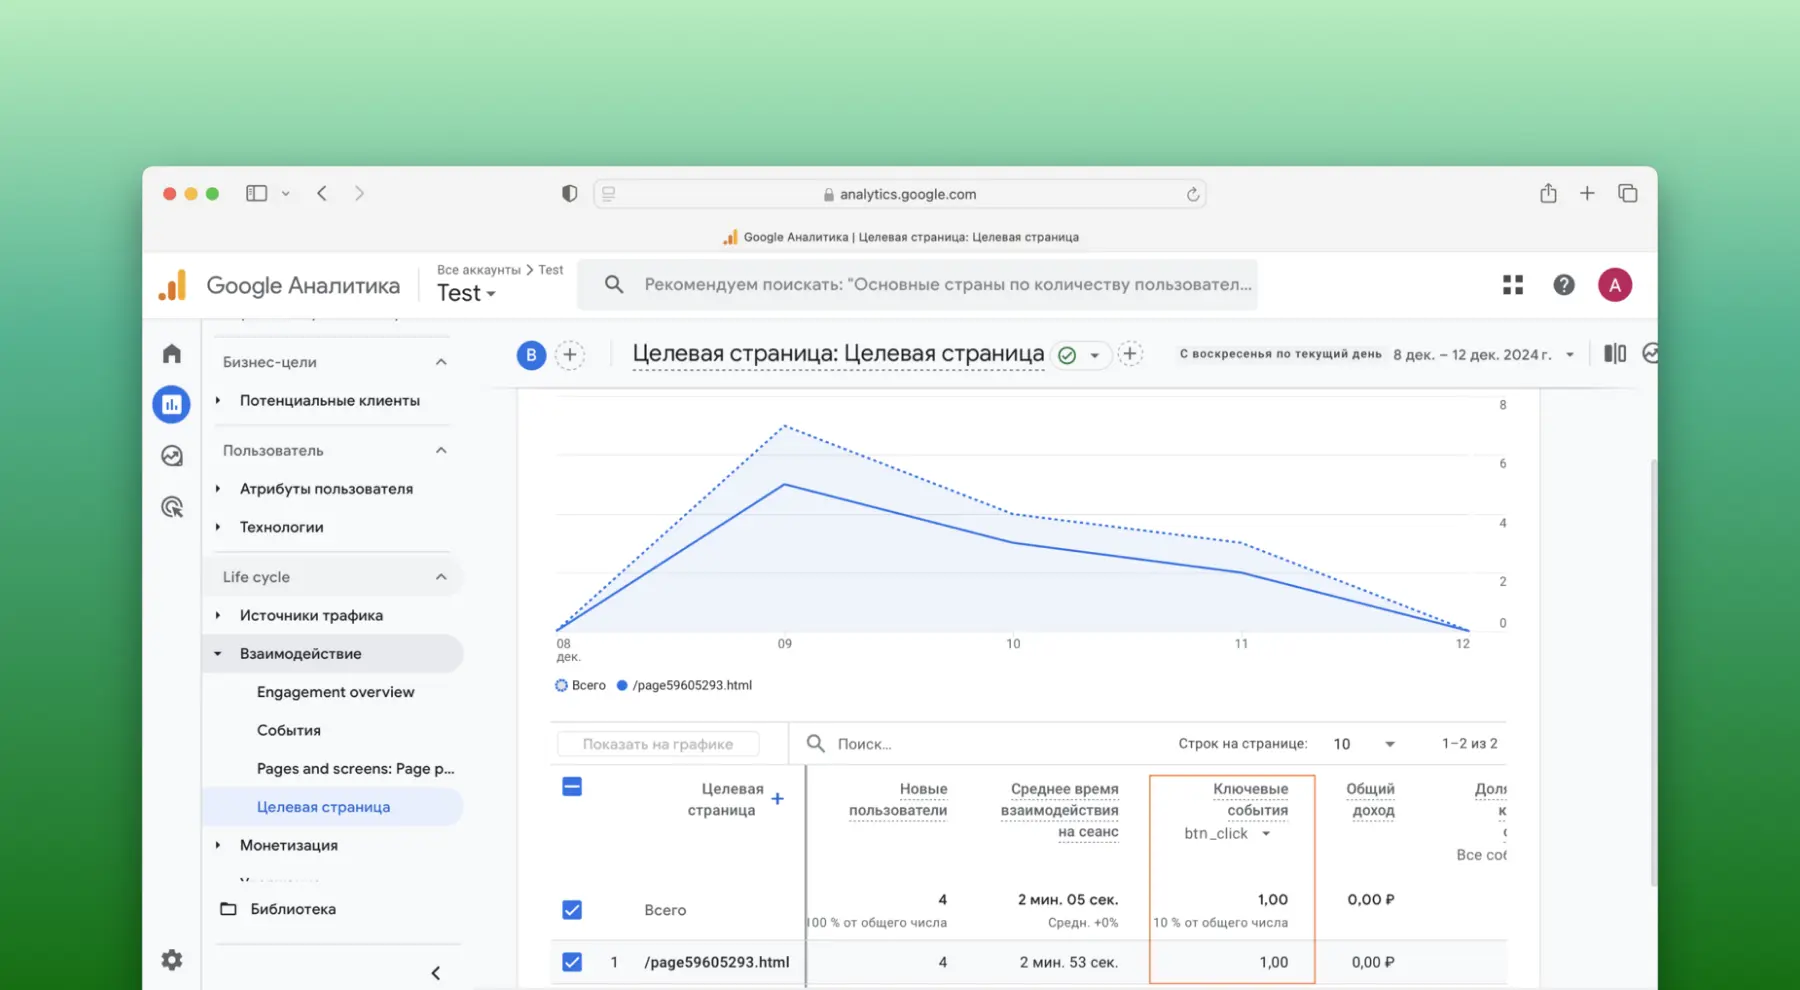The height and width of the screenshot is (990, 1800).
Task: Go forward in Safari
Action: [359, 193]
